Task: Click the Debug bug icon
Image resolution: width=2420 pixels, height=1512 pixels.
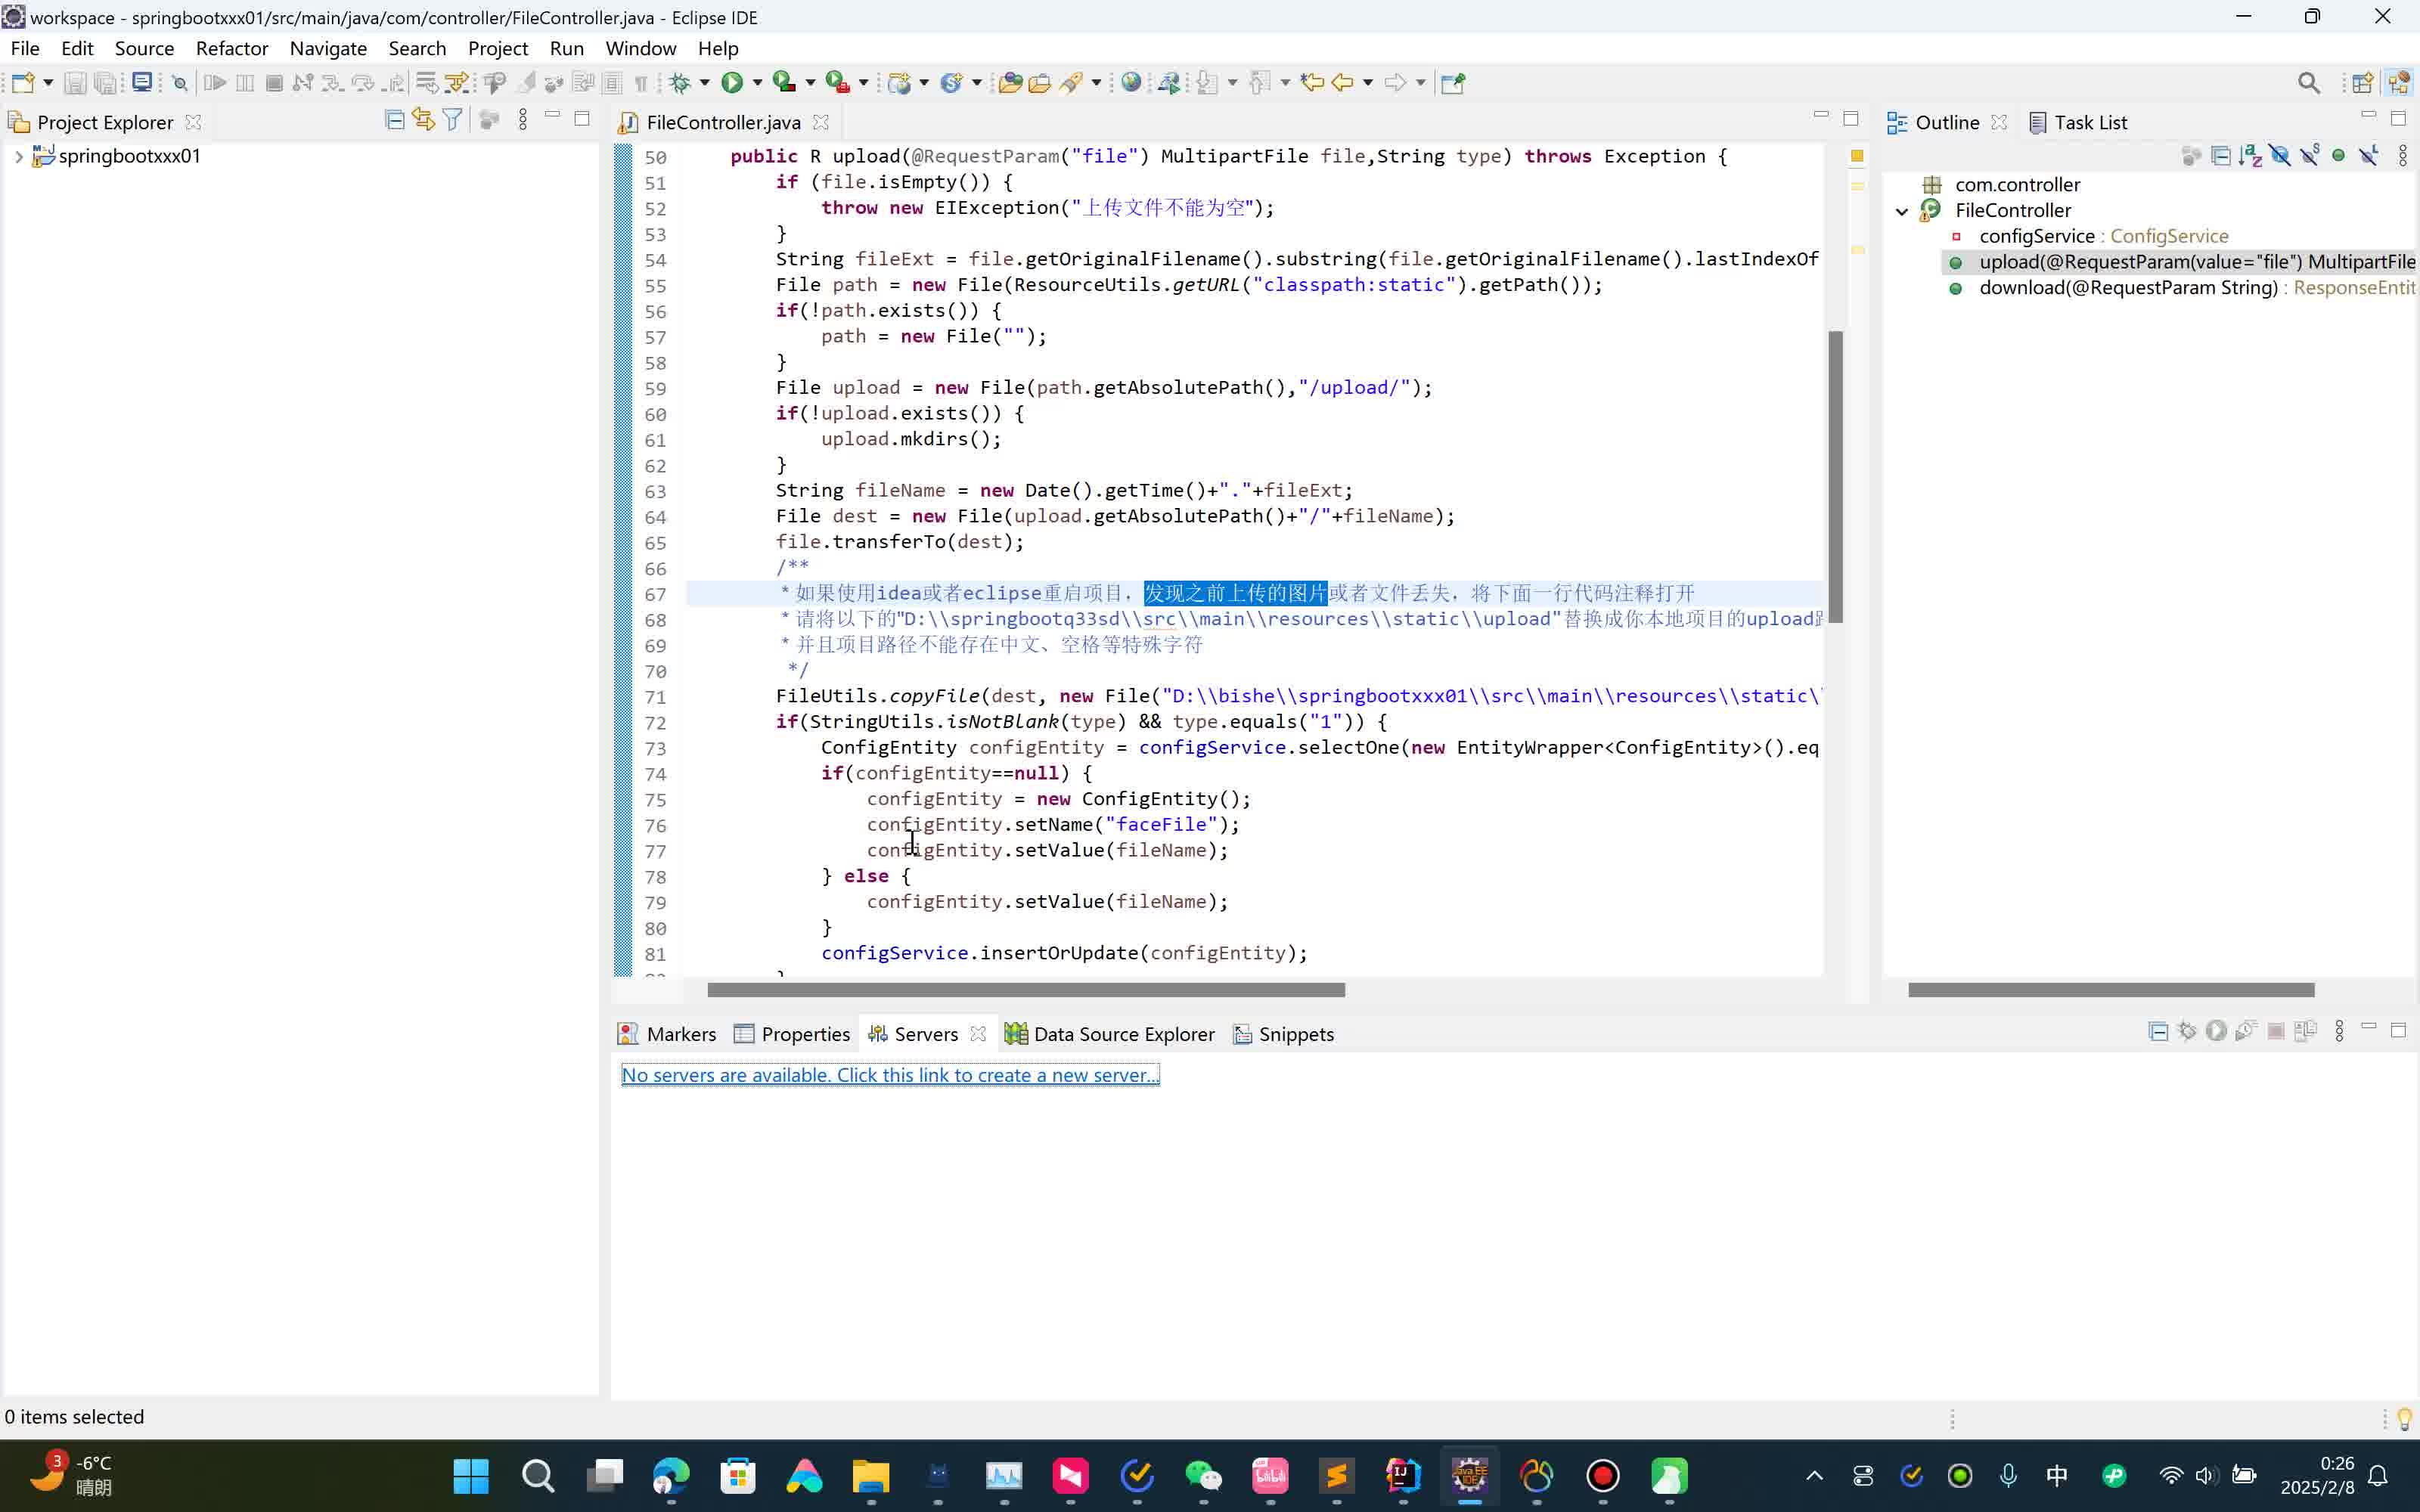Action: click(x=680, y=83)
